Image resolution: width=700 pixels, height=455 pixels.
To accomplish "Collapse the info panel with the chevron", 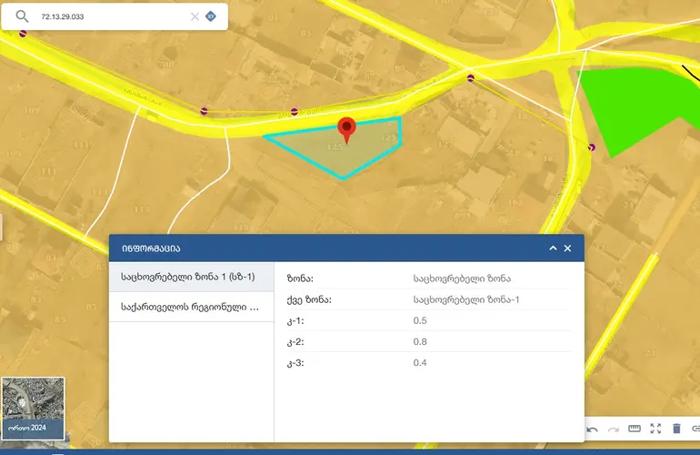I will click(553, 248).
